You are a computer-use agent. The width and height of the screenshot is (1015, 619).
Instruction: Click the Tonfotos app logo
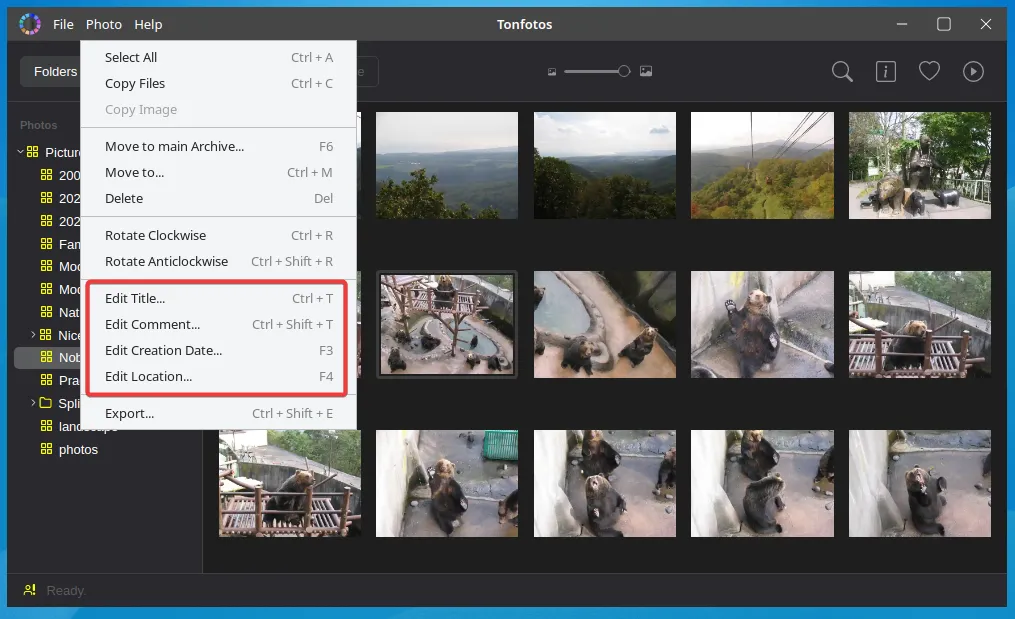tap(30, 24)
